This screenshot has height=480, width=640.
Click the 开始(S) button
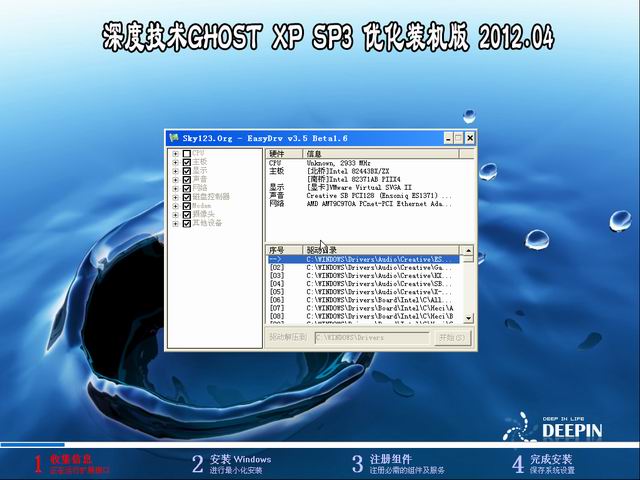click(x=452, y=338)
